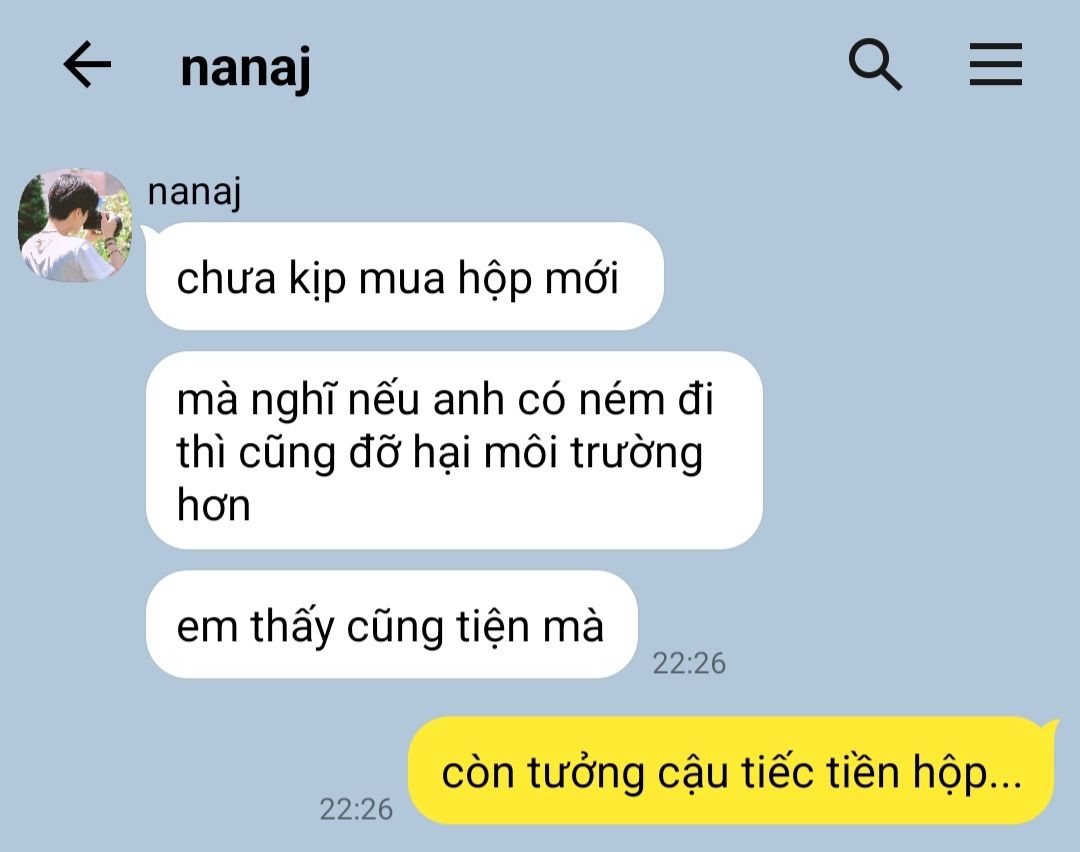Select the yellow message 'còn tưởng cậu tiếc tiền hộp...'
Screen dimensions: 1080x852
(731, 771)
